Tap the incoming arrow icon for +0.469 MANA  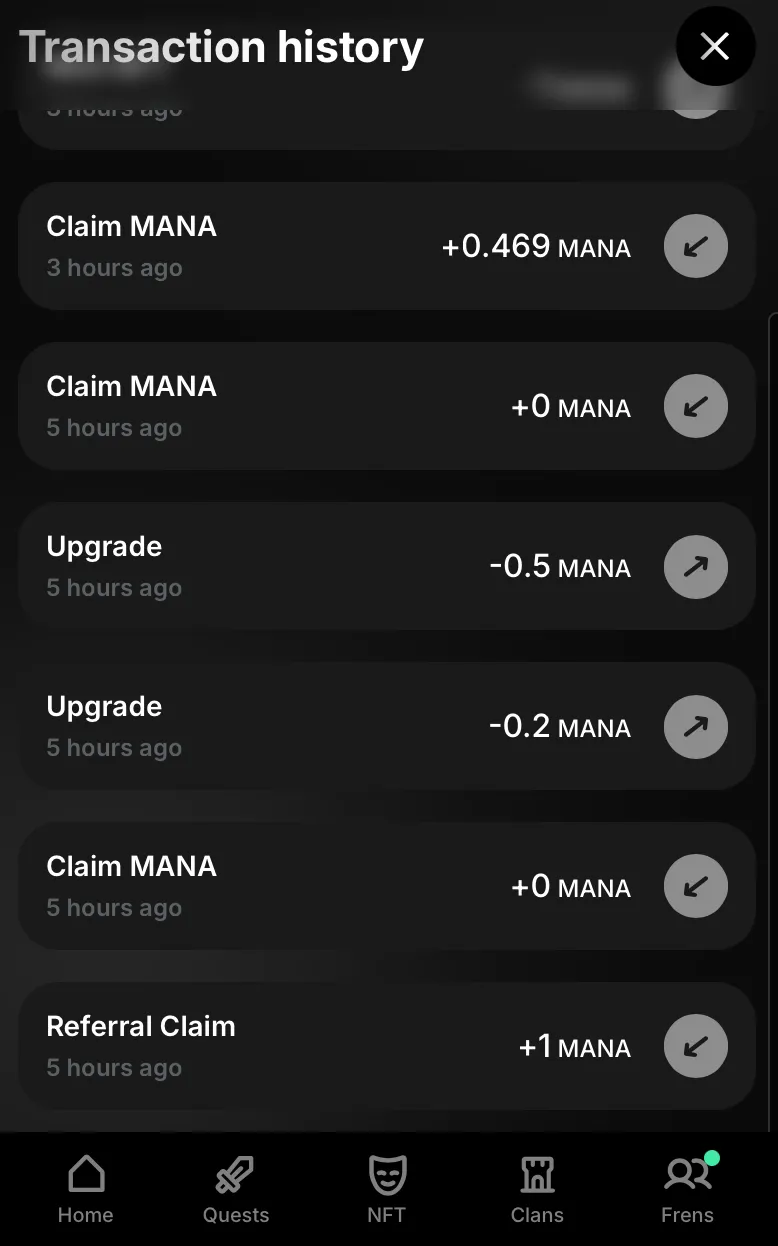(696, 246)
